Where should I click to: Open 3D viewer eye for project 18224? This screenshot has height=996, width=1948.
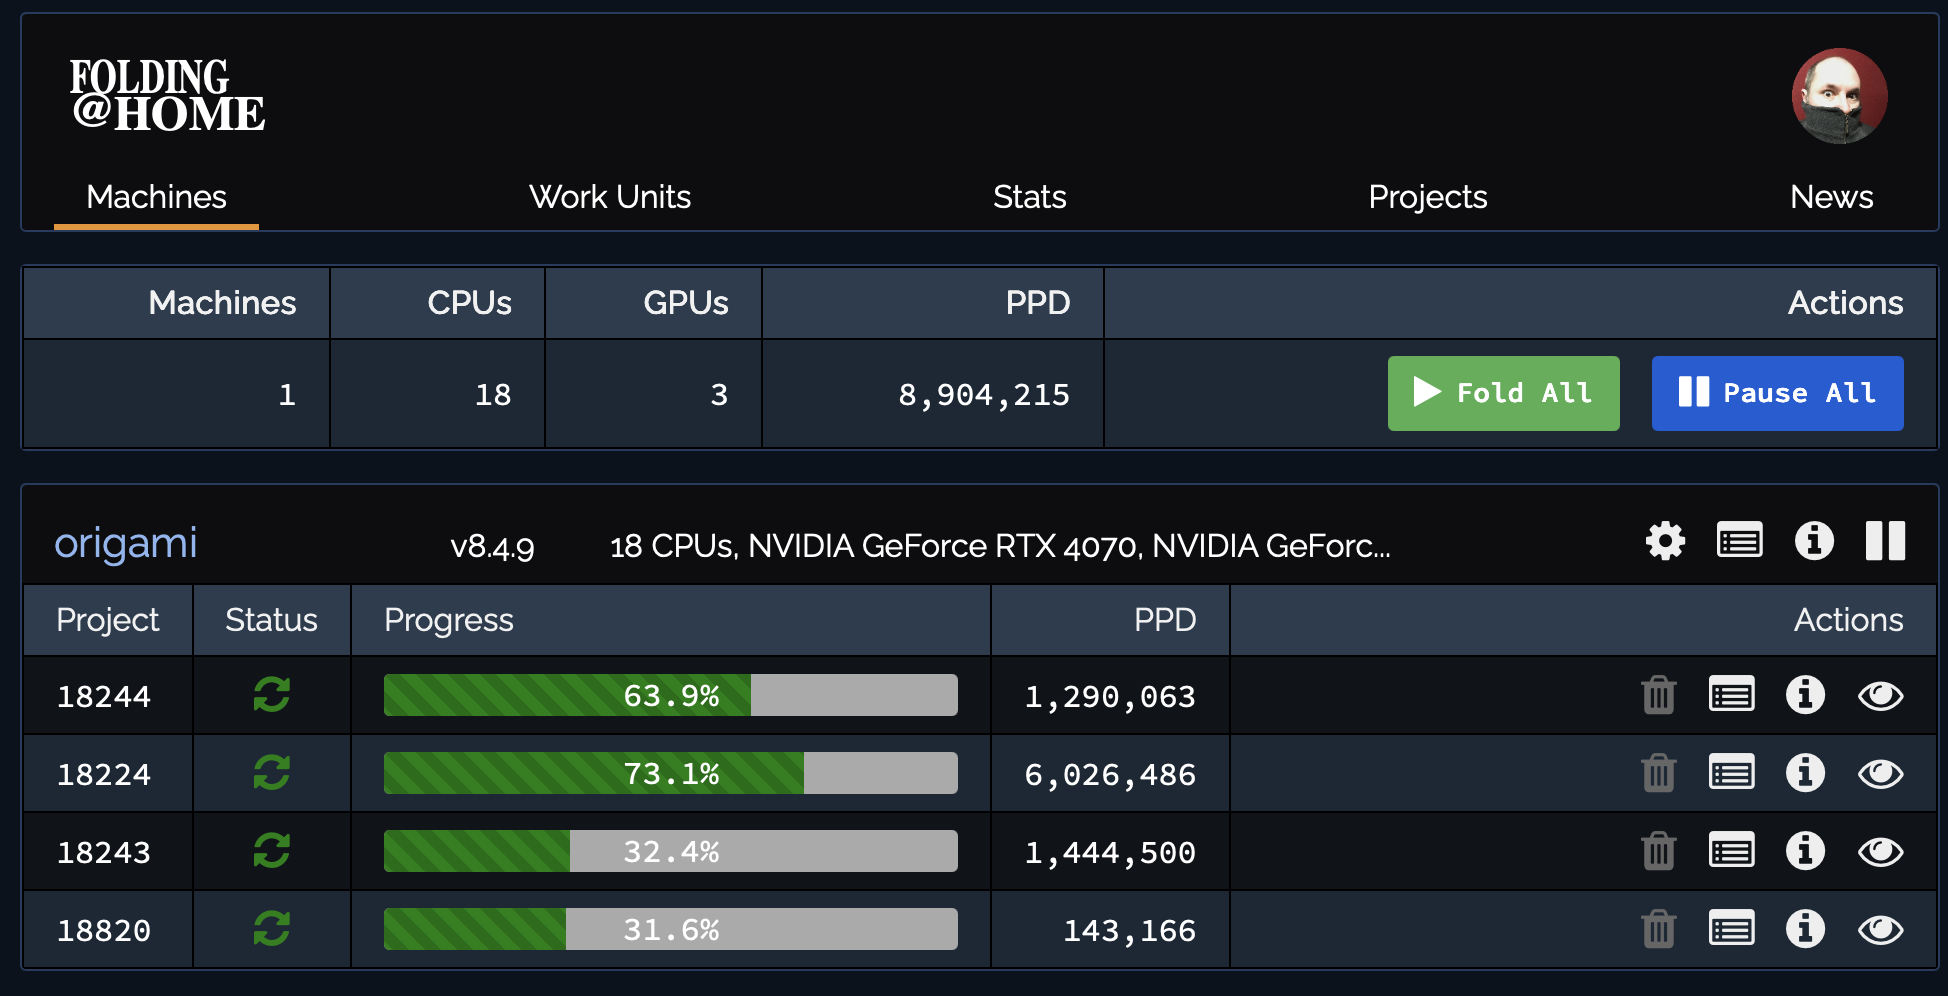(x=1880, y=773)
